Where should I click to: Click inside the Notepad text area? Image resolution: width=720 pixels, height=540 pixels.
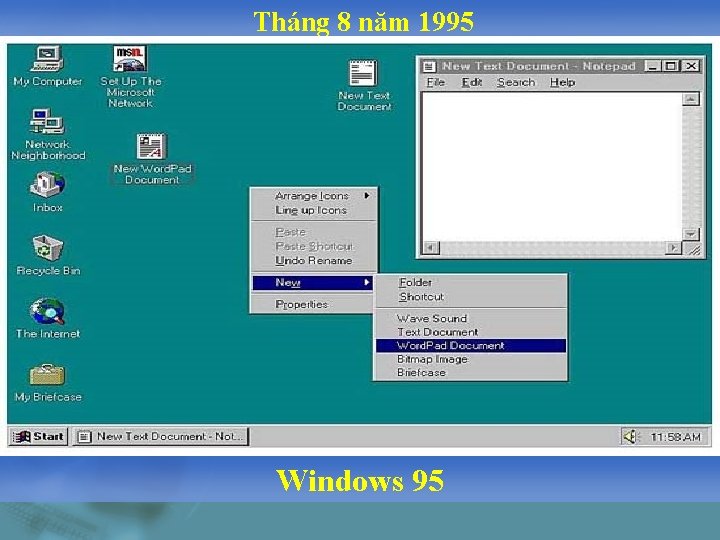[552, 166]
